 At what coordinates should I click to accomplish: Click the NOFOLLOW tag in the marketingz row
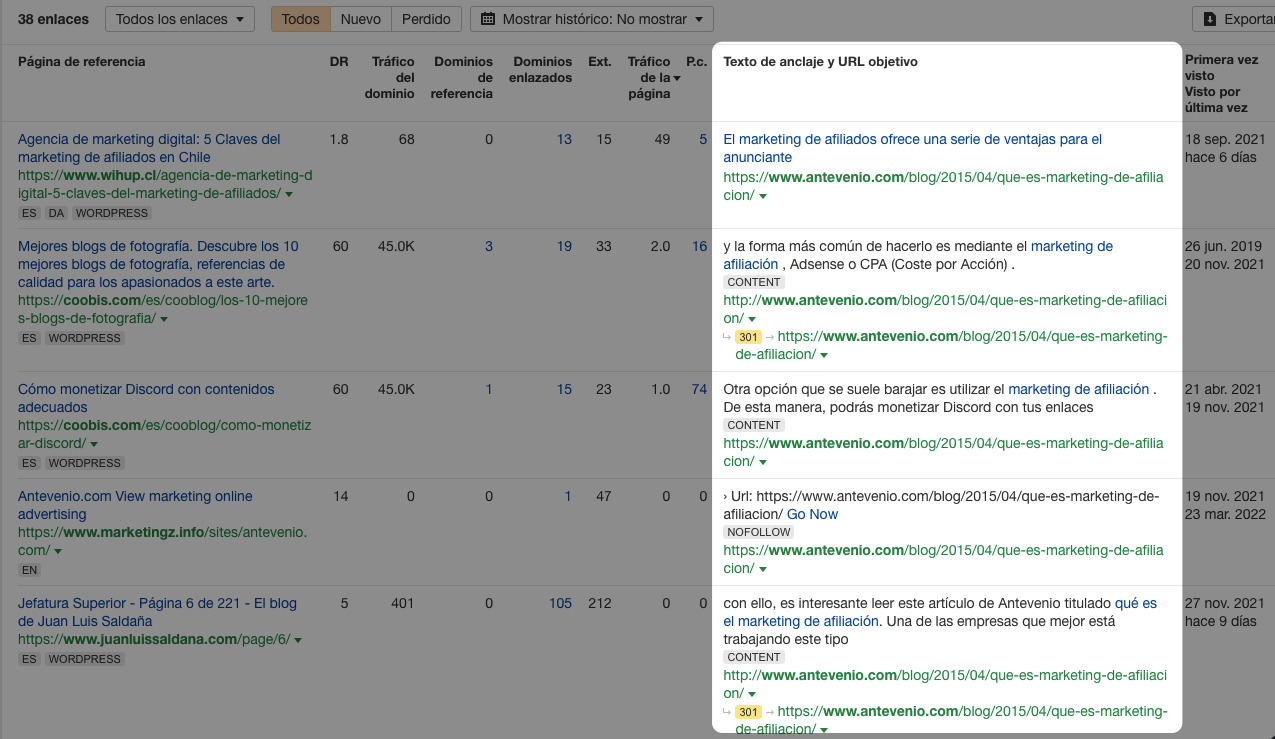(x=757, y=532)
